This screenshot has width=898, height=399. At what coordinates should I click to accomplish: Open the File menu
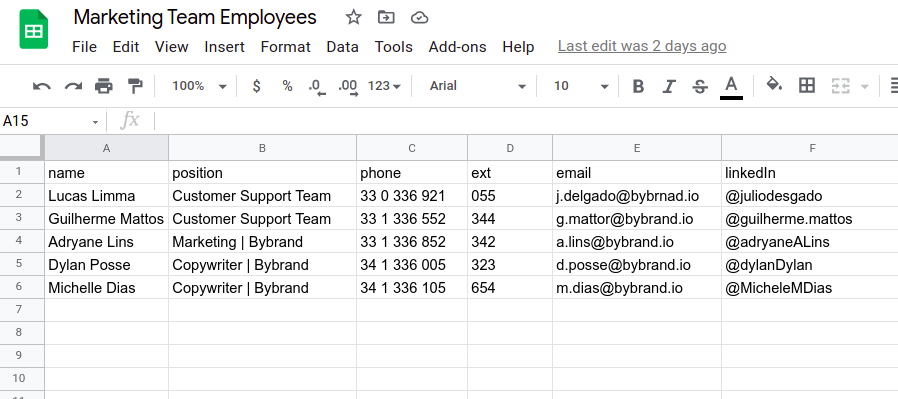click(x=84, y=47)
